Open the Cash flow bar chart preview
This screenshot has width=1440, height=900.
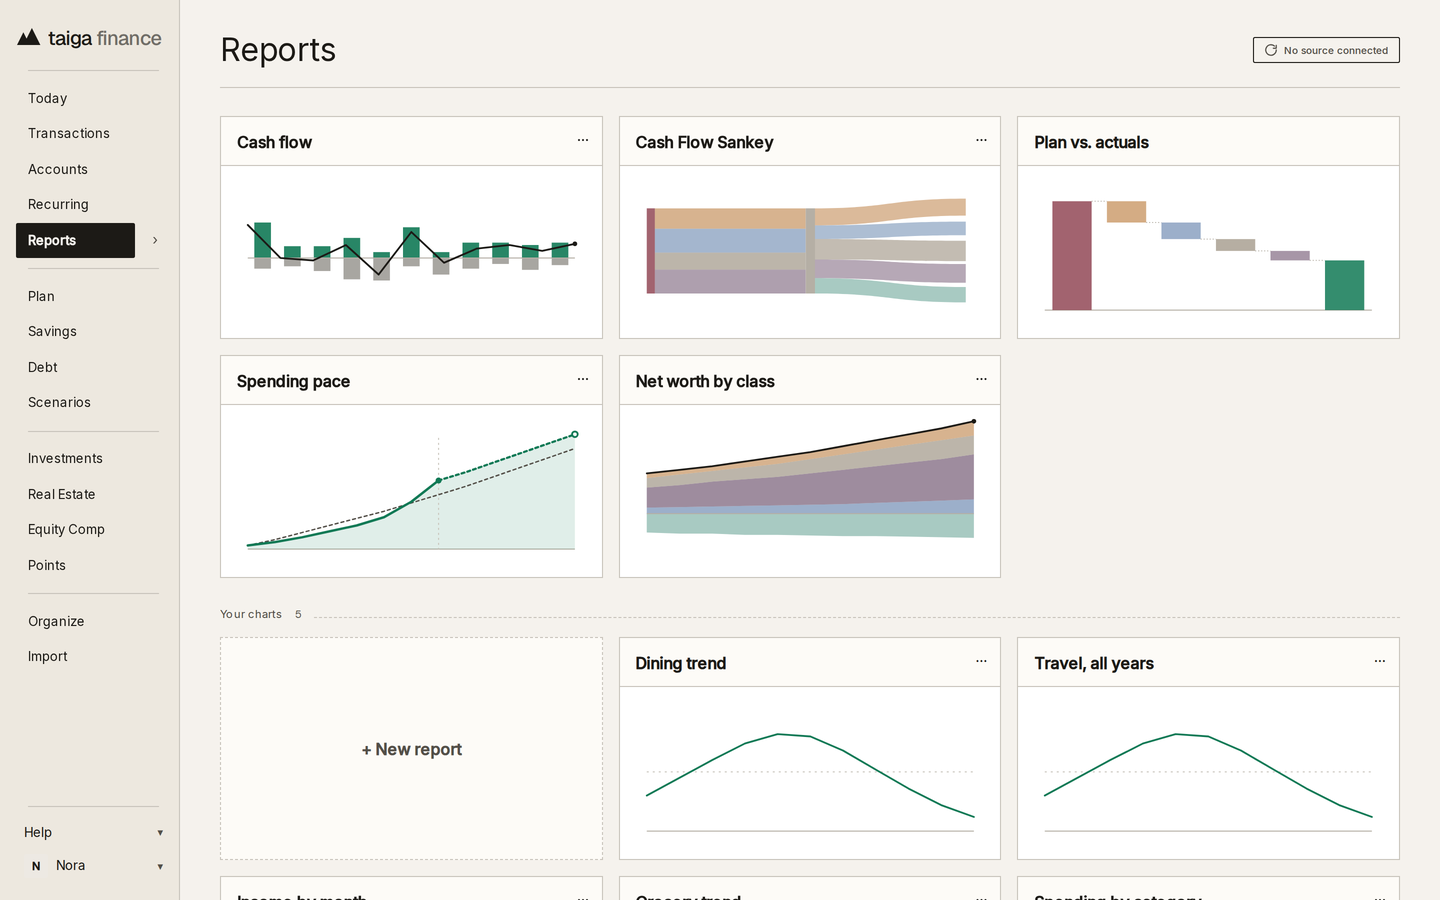[411, 252]
